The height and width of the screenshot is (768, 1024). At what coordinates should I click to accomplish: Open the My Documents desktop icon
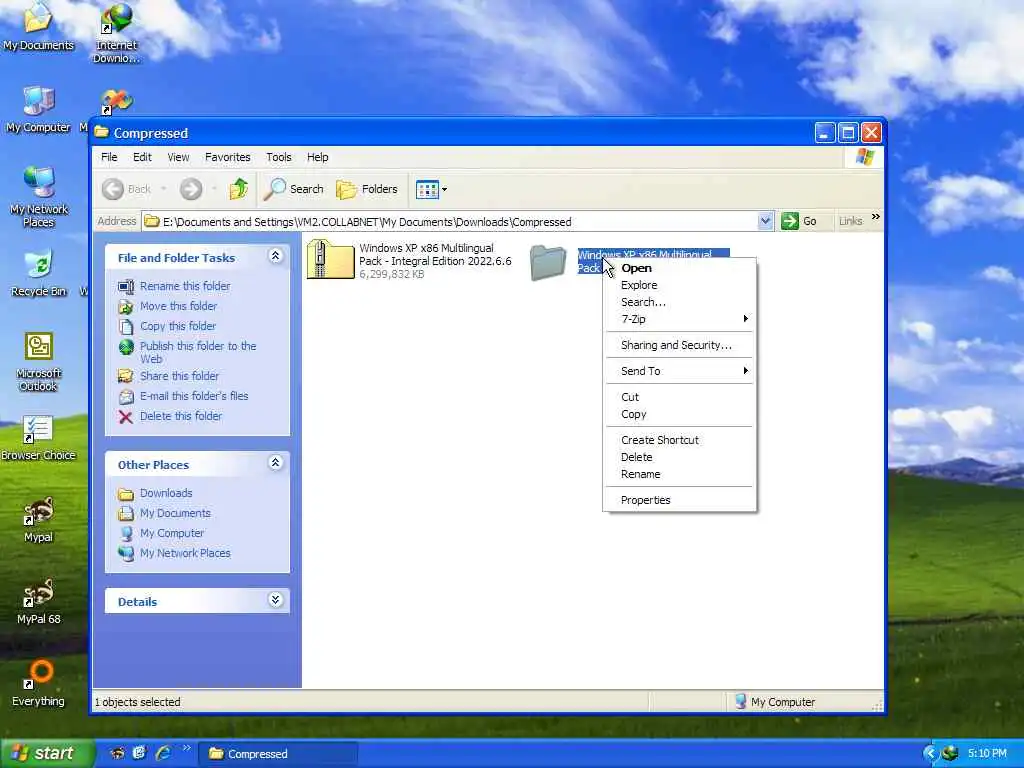pos(39,27)
